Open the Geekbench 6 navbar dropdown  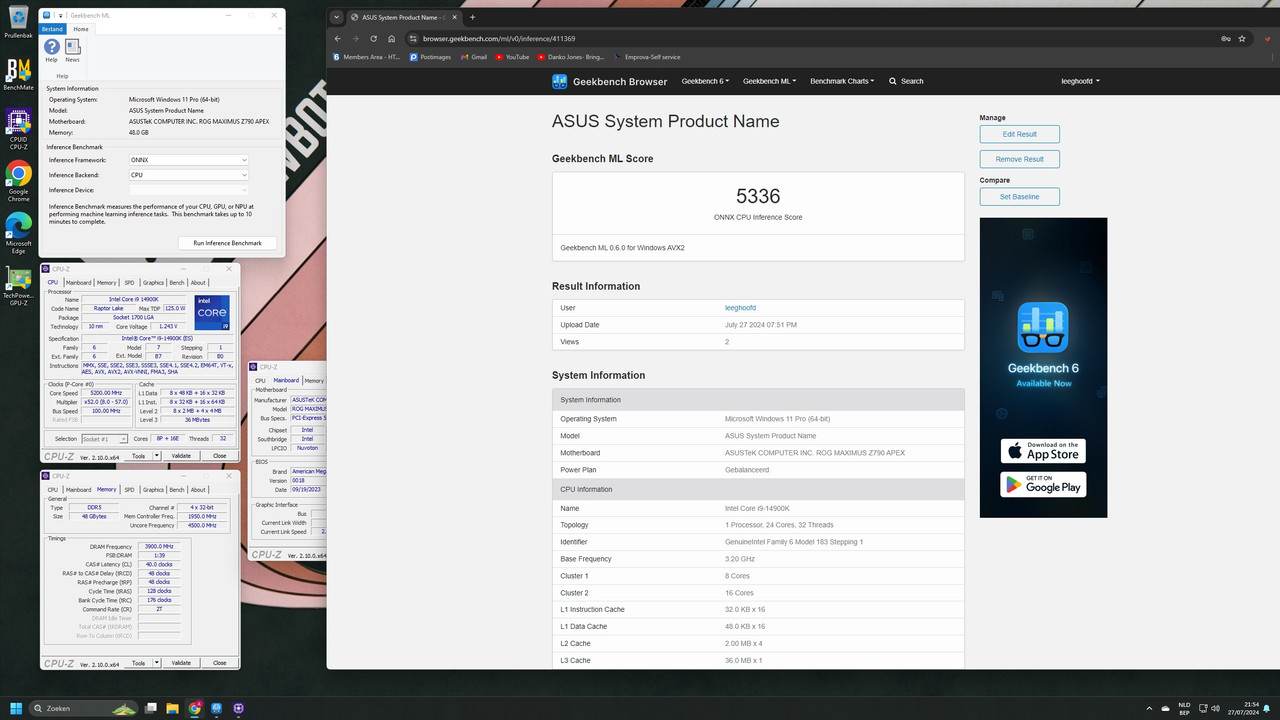[705, 81]
